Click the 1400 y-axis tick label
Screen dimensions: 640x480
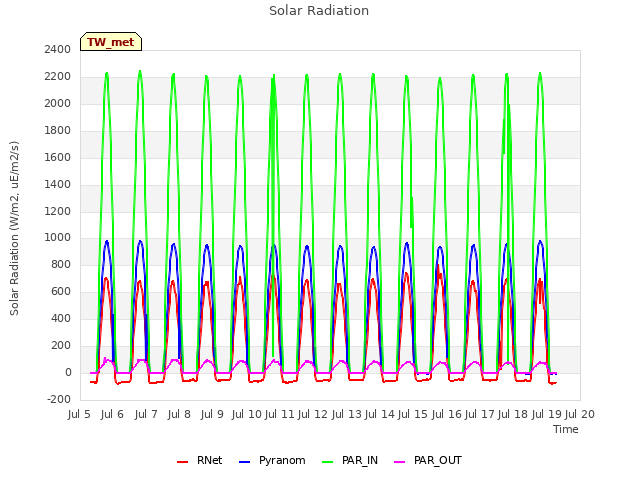pos(58,184)
